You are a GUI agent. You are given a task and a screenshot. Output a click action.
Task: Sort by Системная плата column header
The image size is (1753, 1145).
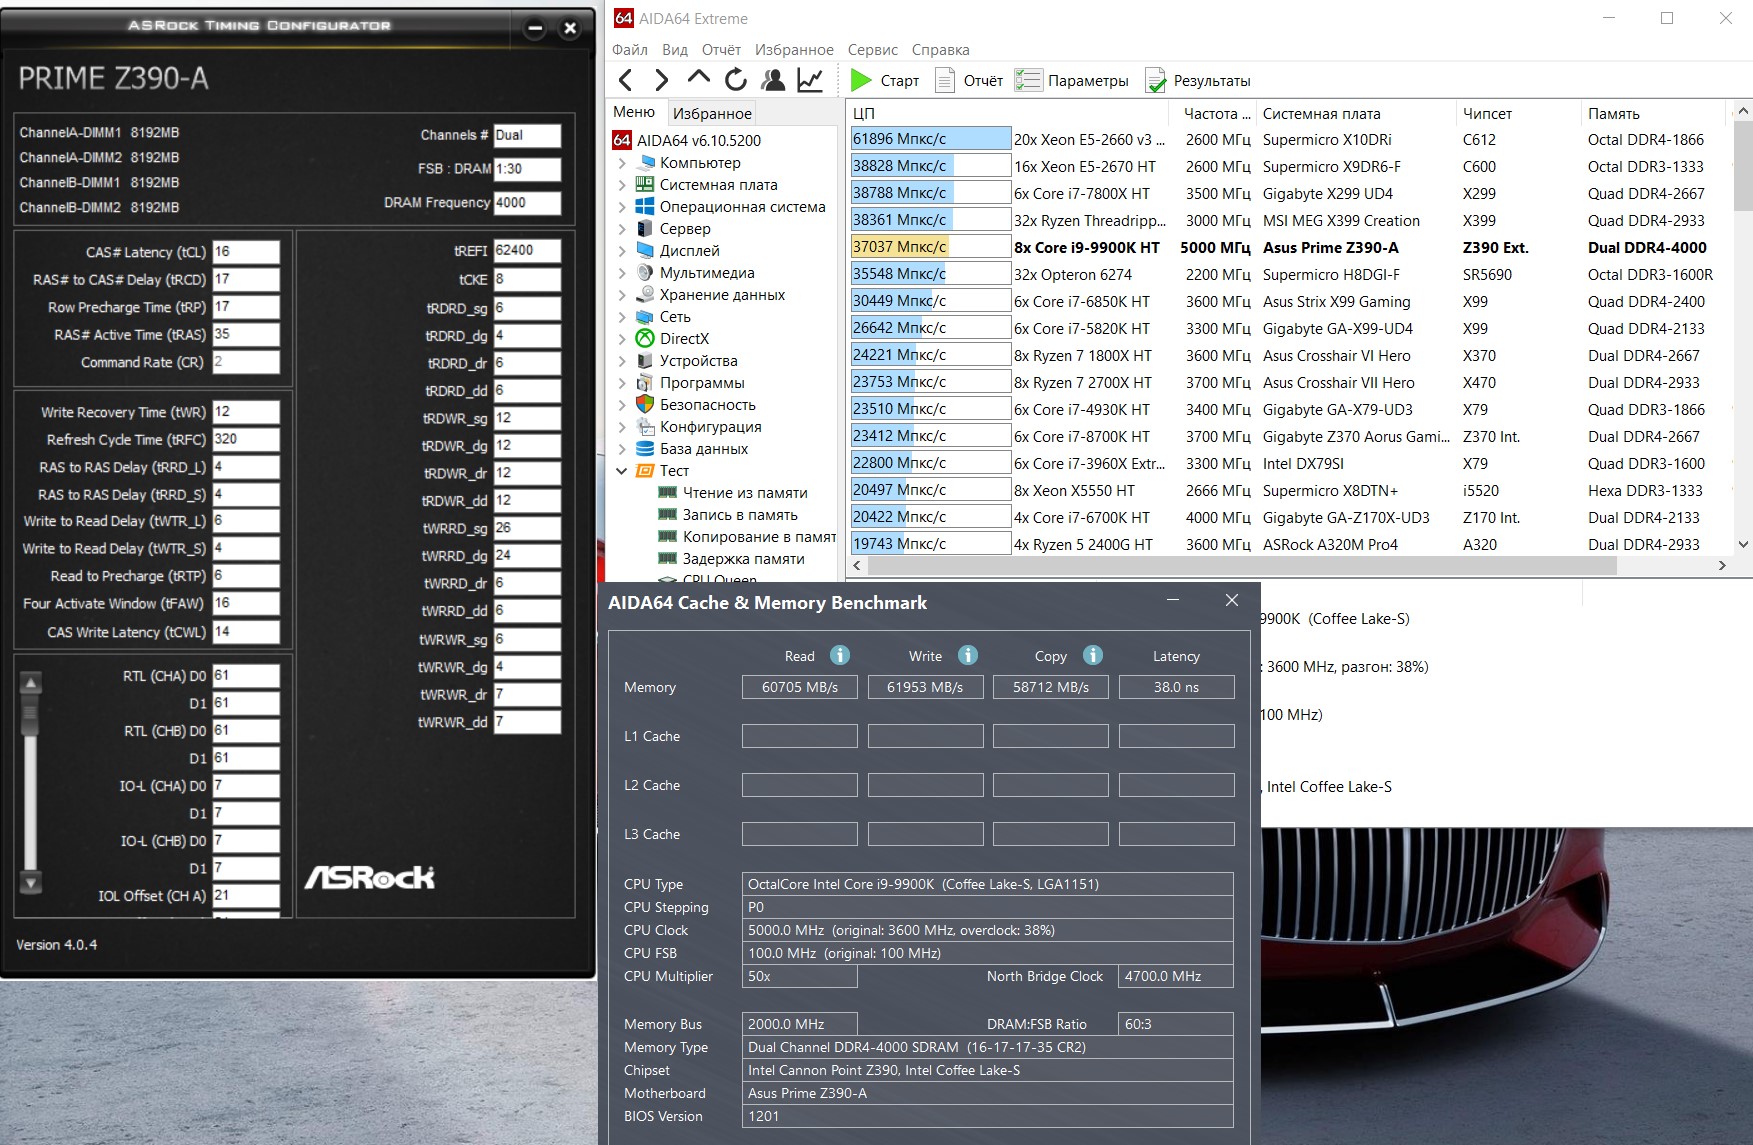1356,113
